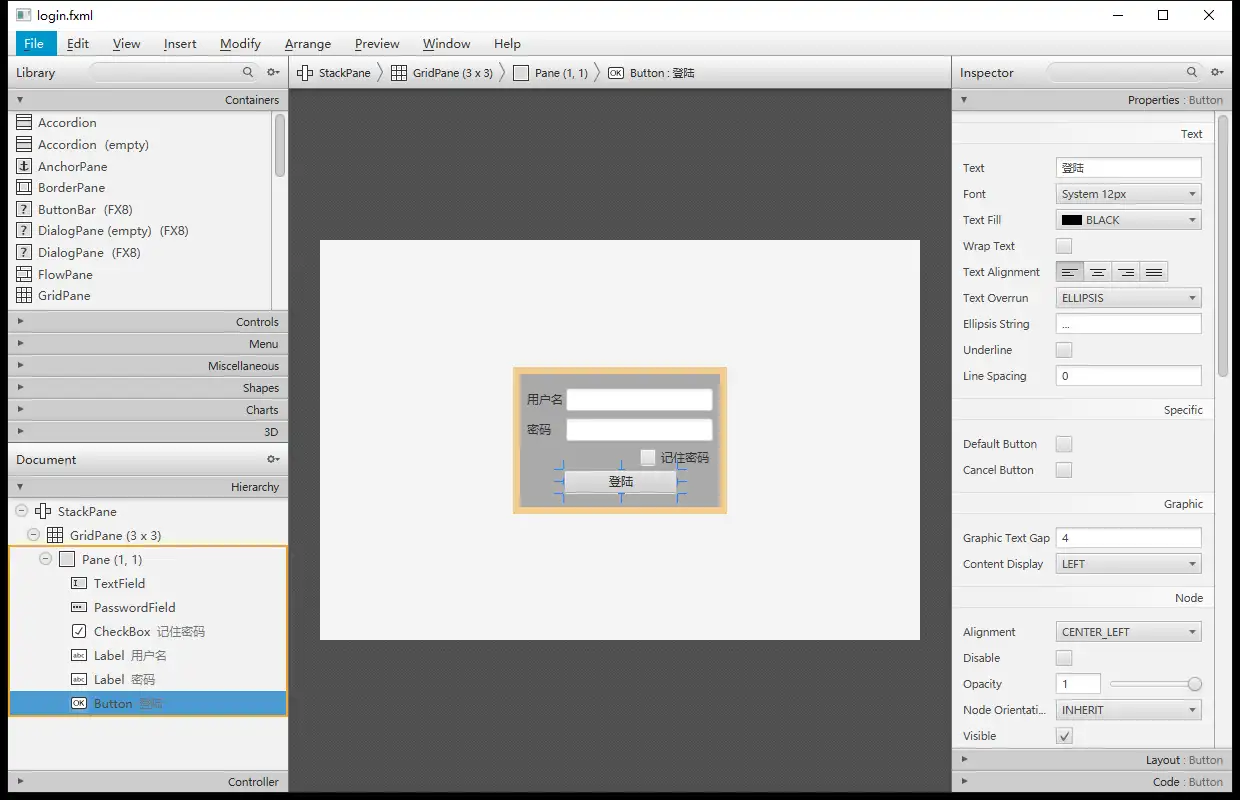The width and height of the screenshot is (1240, 800).
Task: Click the Opacity slider handle
Action: coord(1194,684)
